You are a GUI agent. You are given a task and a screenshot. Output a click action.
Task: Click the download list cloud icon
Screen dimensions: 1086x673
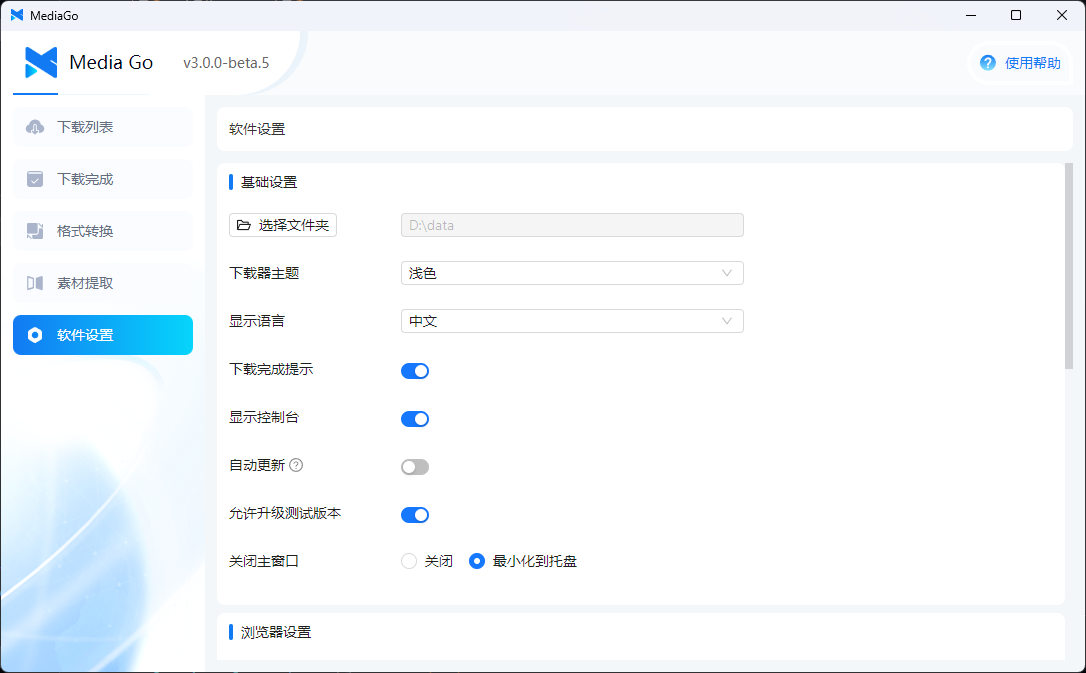(x=35, y=127)
